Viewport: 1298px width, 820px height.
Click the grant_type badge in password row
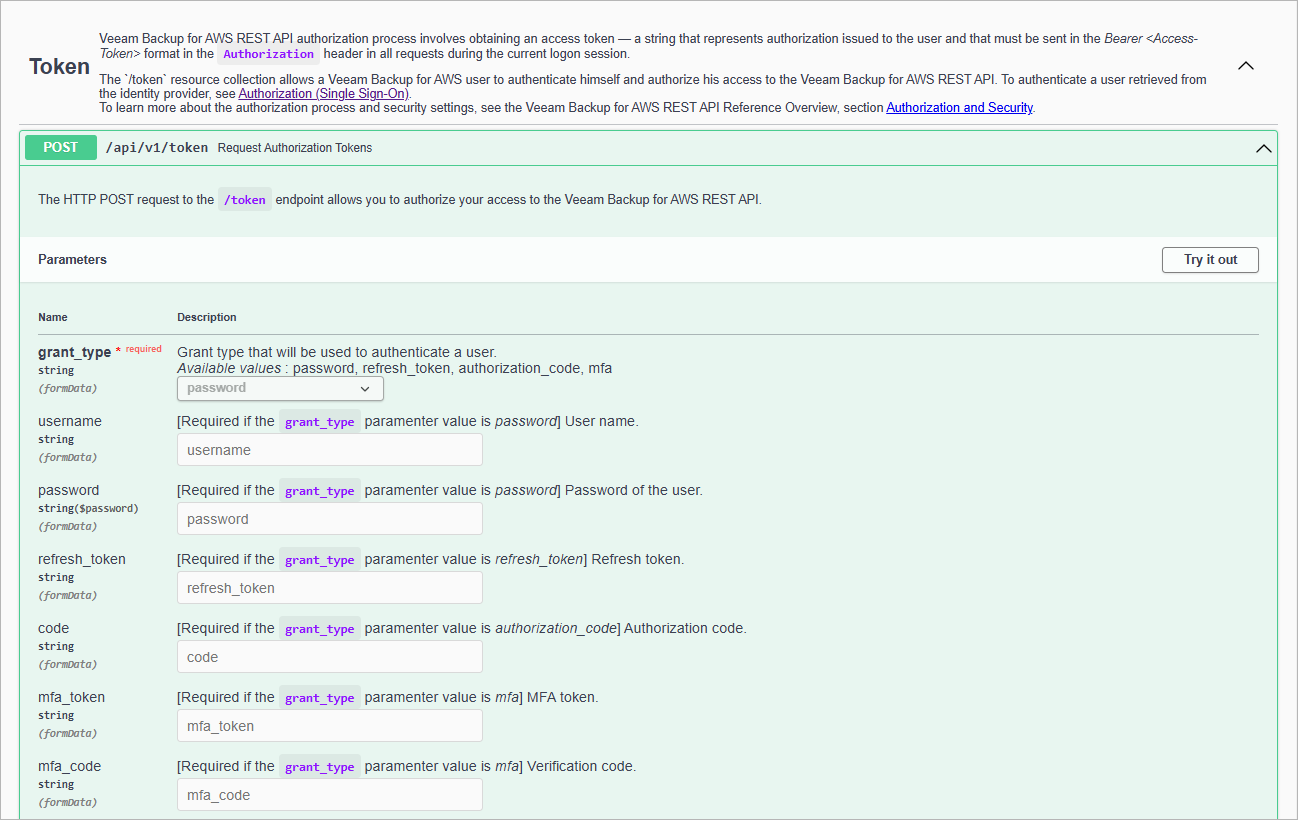319,490
